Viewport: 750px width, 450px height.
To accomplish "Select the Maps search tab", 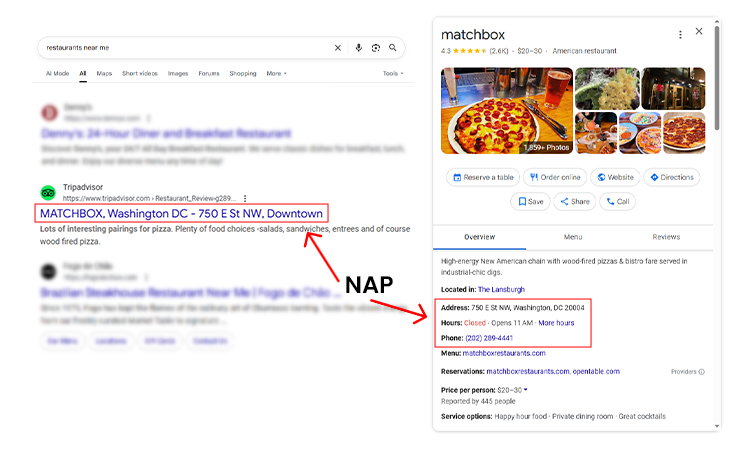I will (104, 74).
